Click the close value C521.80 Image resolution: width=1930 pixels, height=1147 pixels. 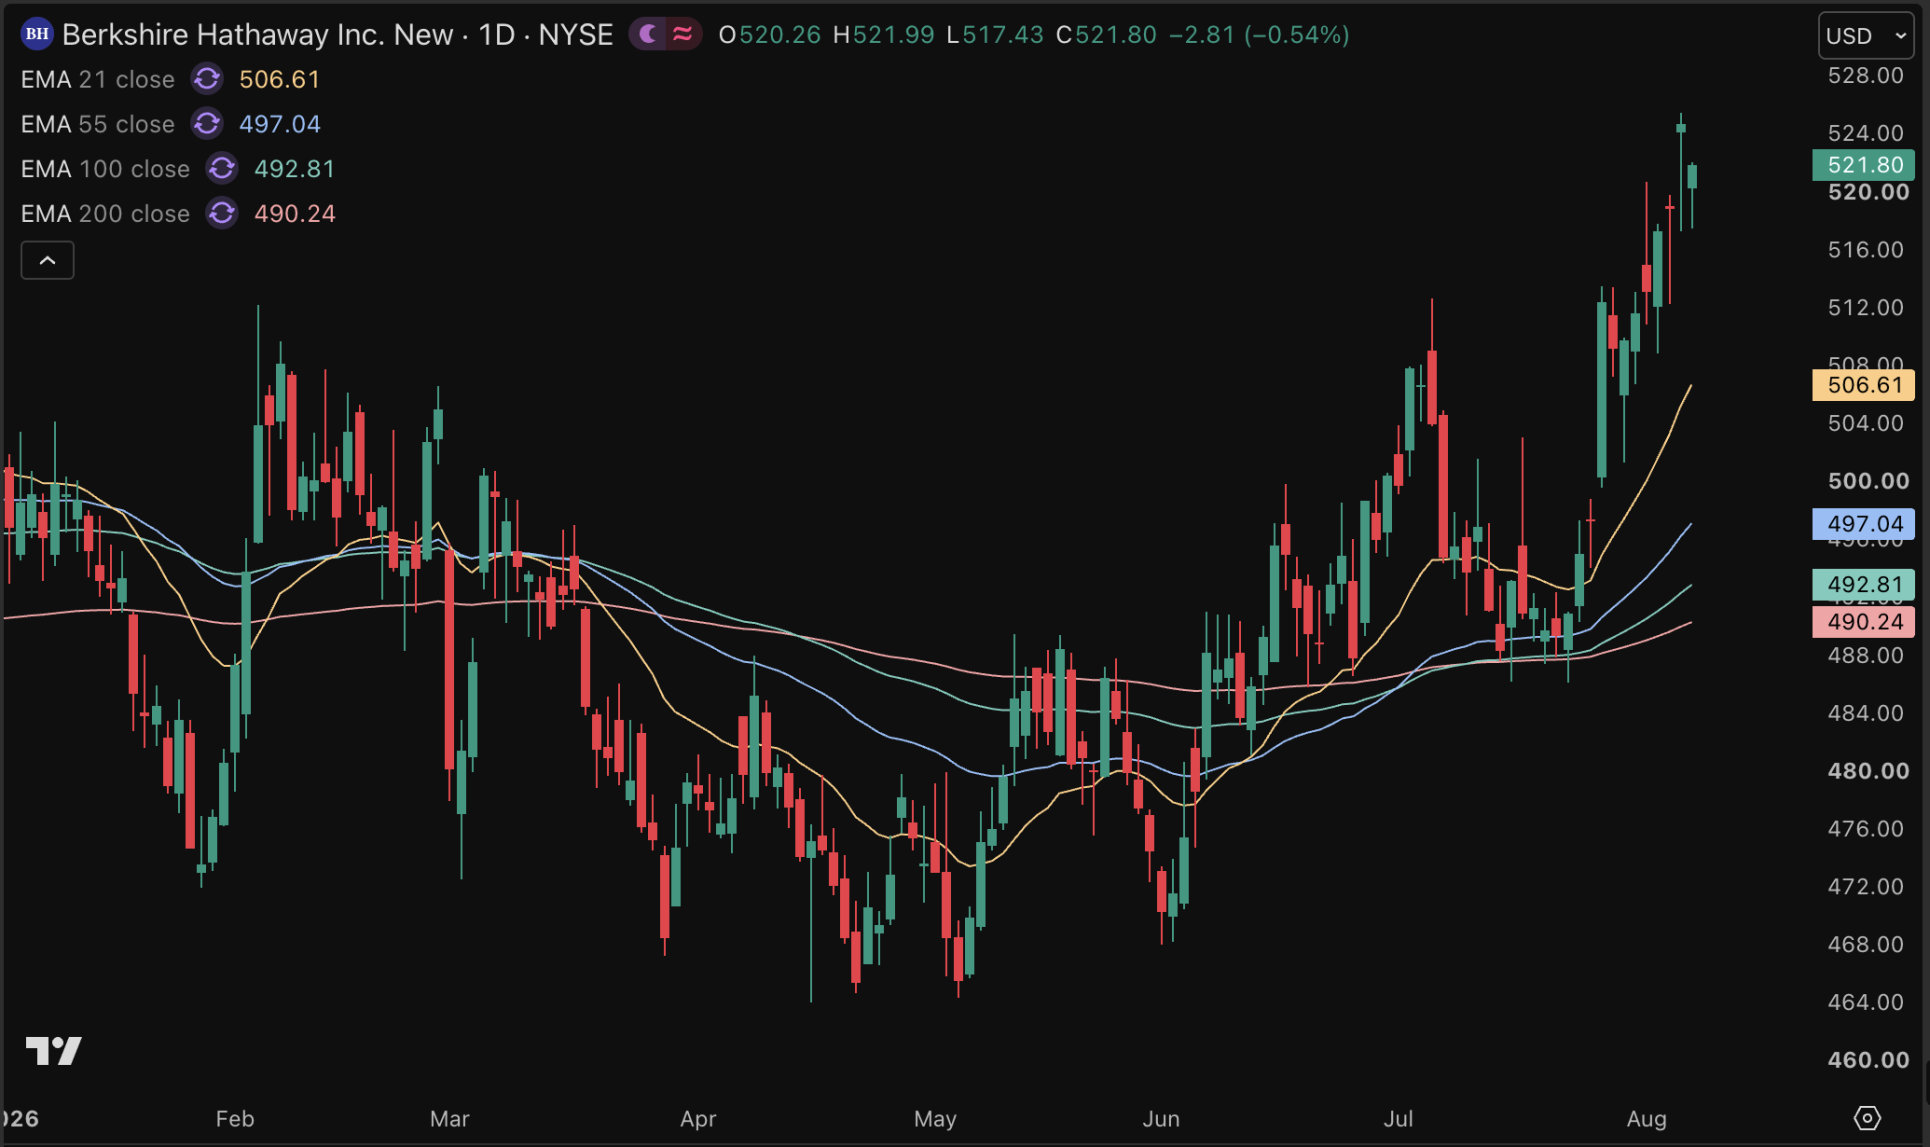[x=1107, y=35]
